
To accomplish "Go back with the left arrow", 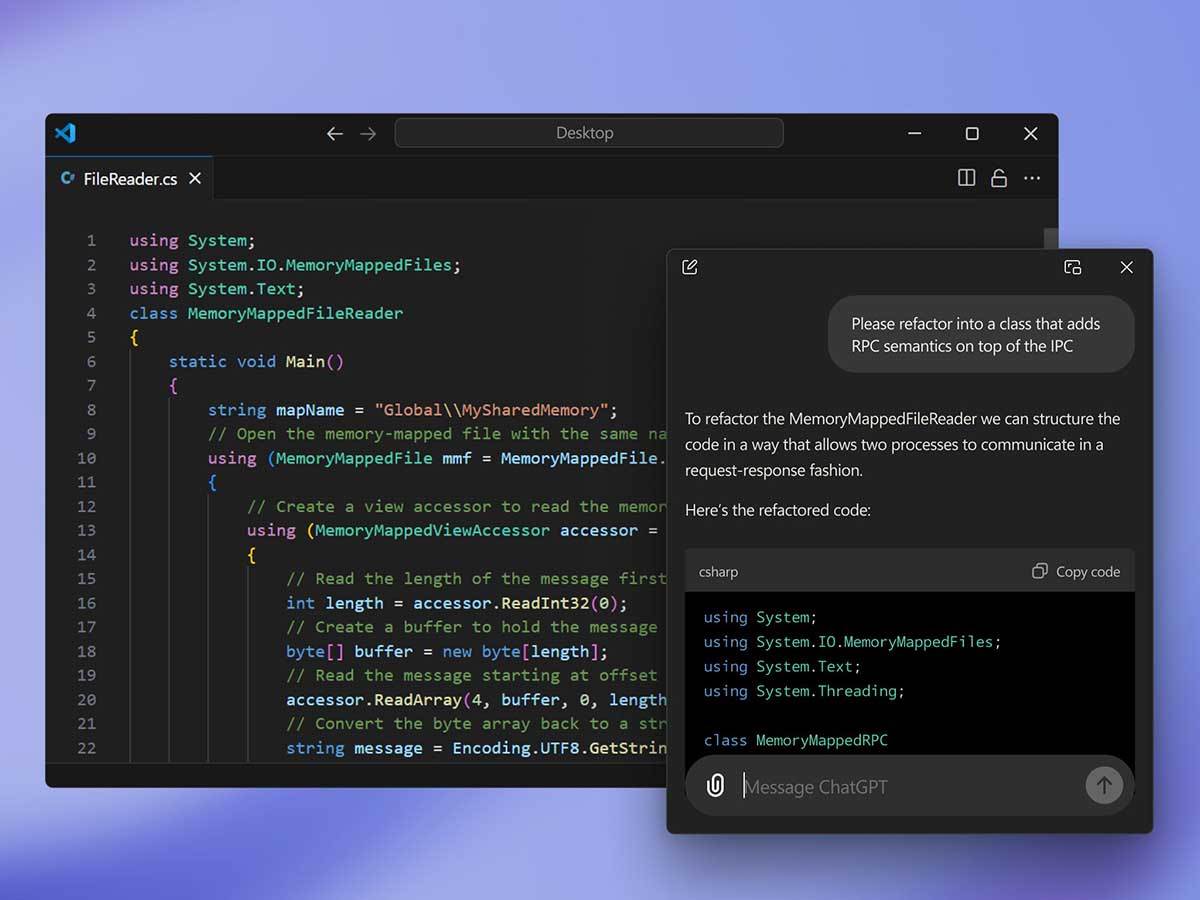I will (x=335, y=134).
